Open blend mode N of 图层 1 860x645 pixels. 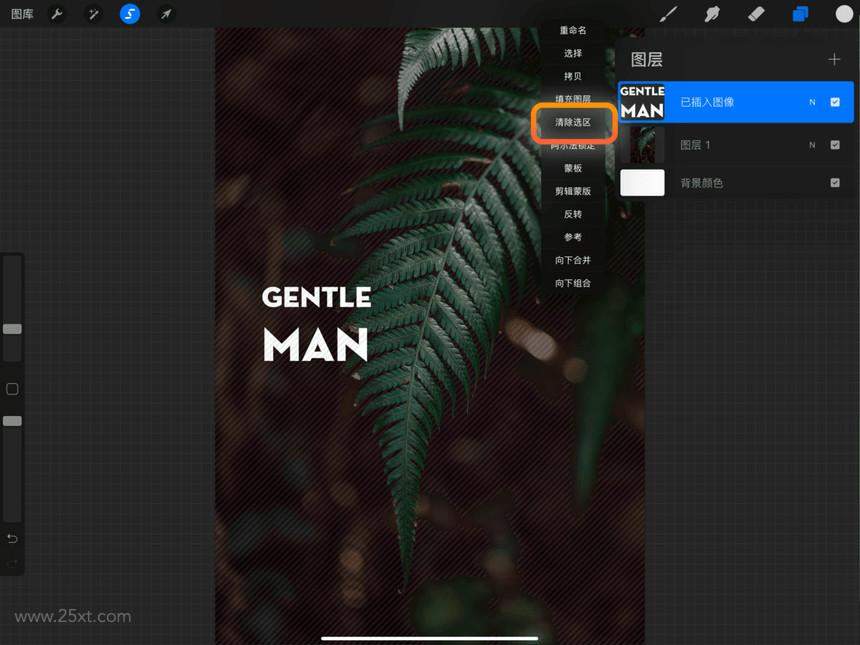812,145
